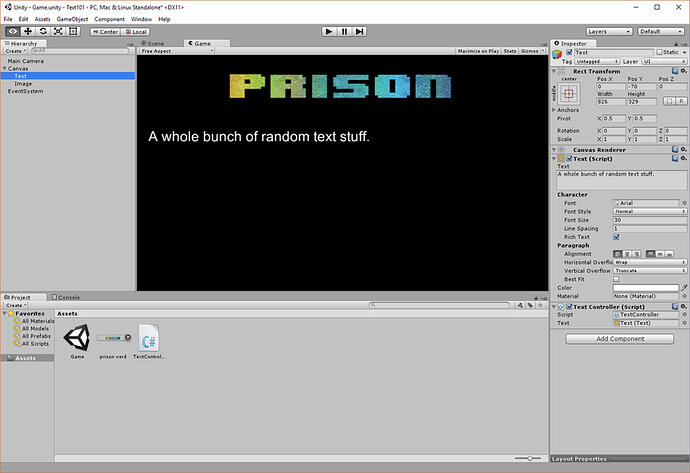This screenshot has width=690, height=473.
Task: Select the Hand (view) tool
Action: [13, 31]
